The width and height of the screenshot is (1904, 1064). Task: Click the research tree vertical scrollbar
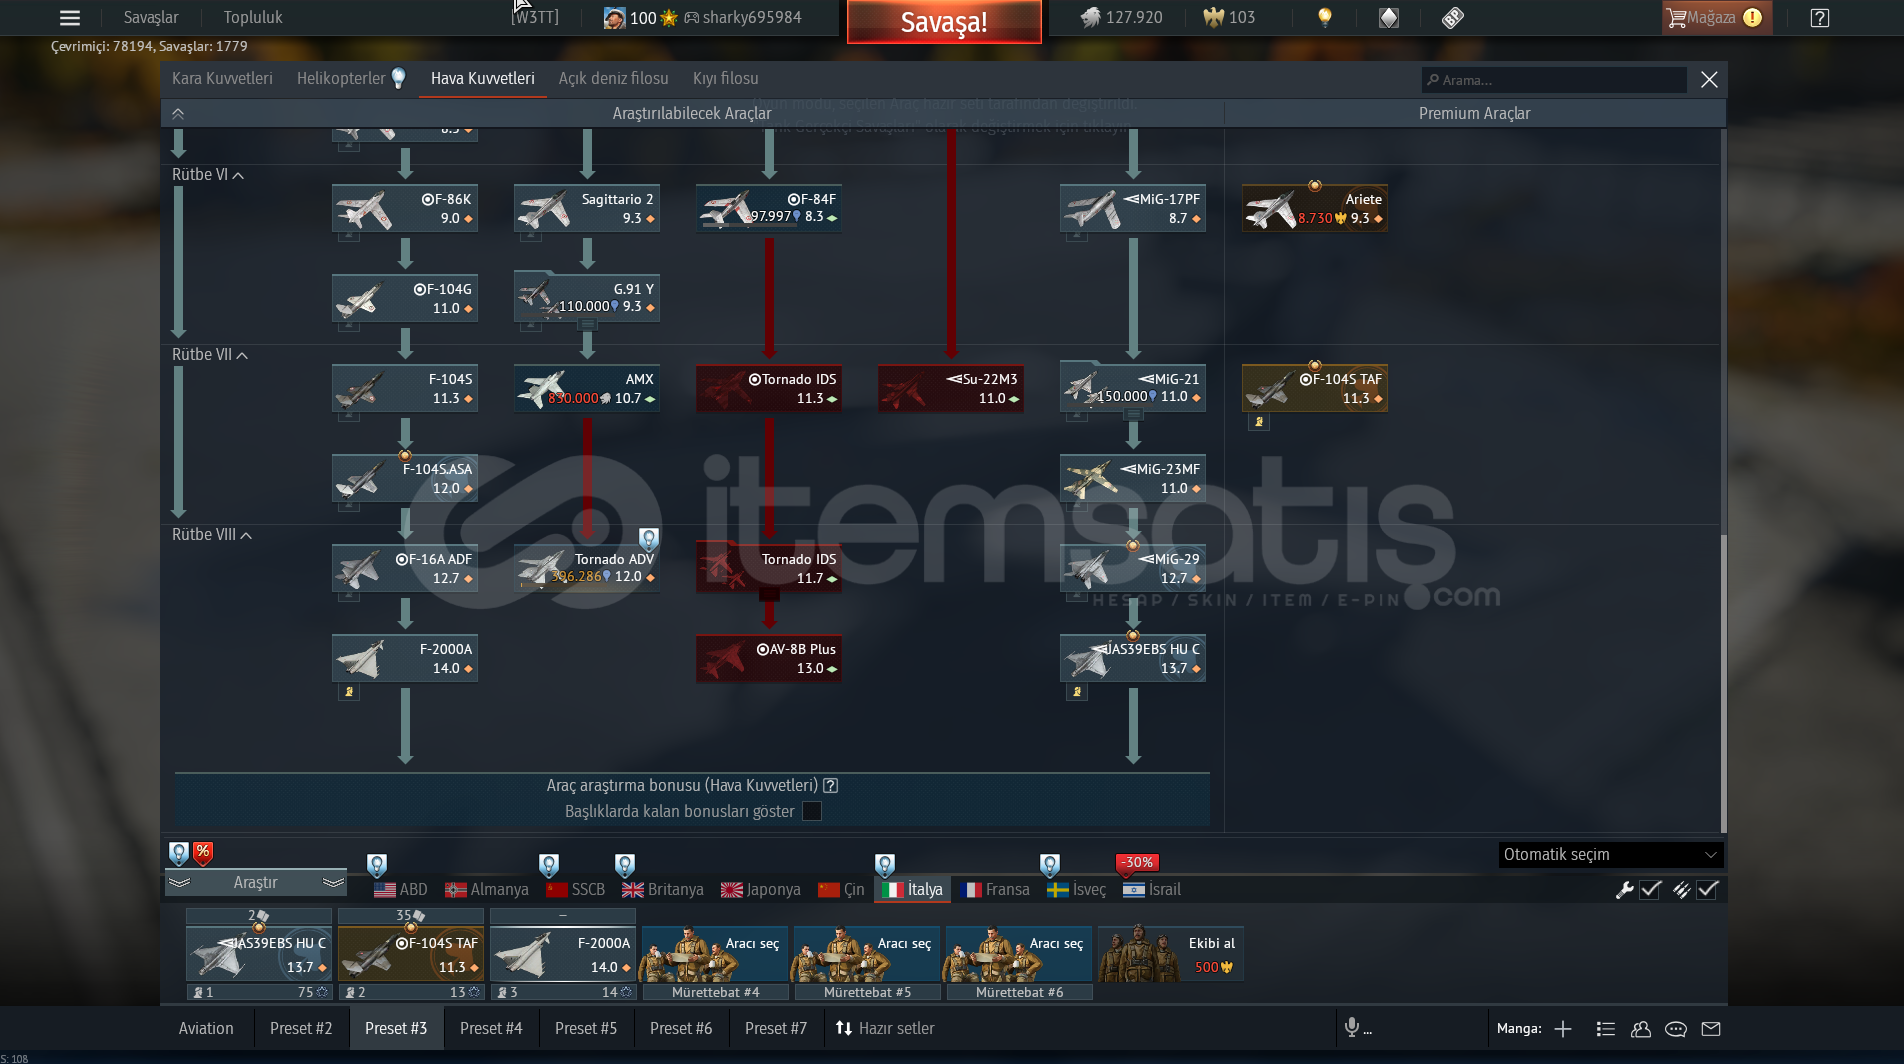coord(1723,684)
